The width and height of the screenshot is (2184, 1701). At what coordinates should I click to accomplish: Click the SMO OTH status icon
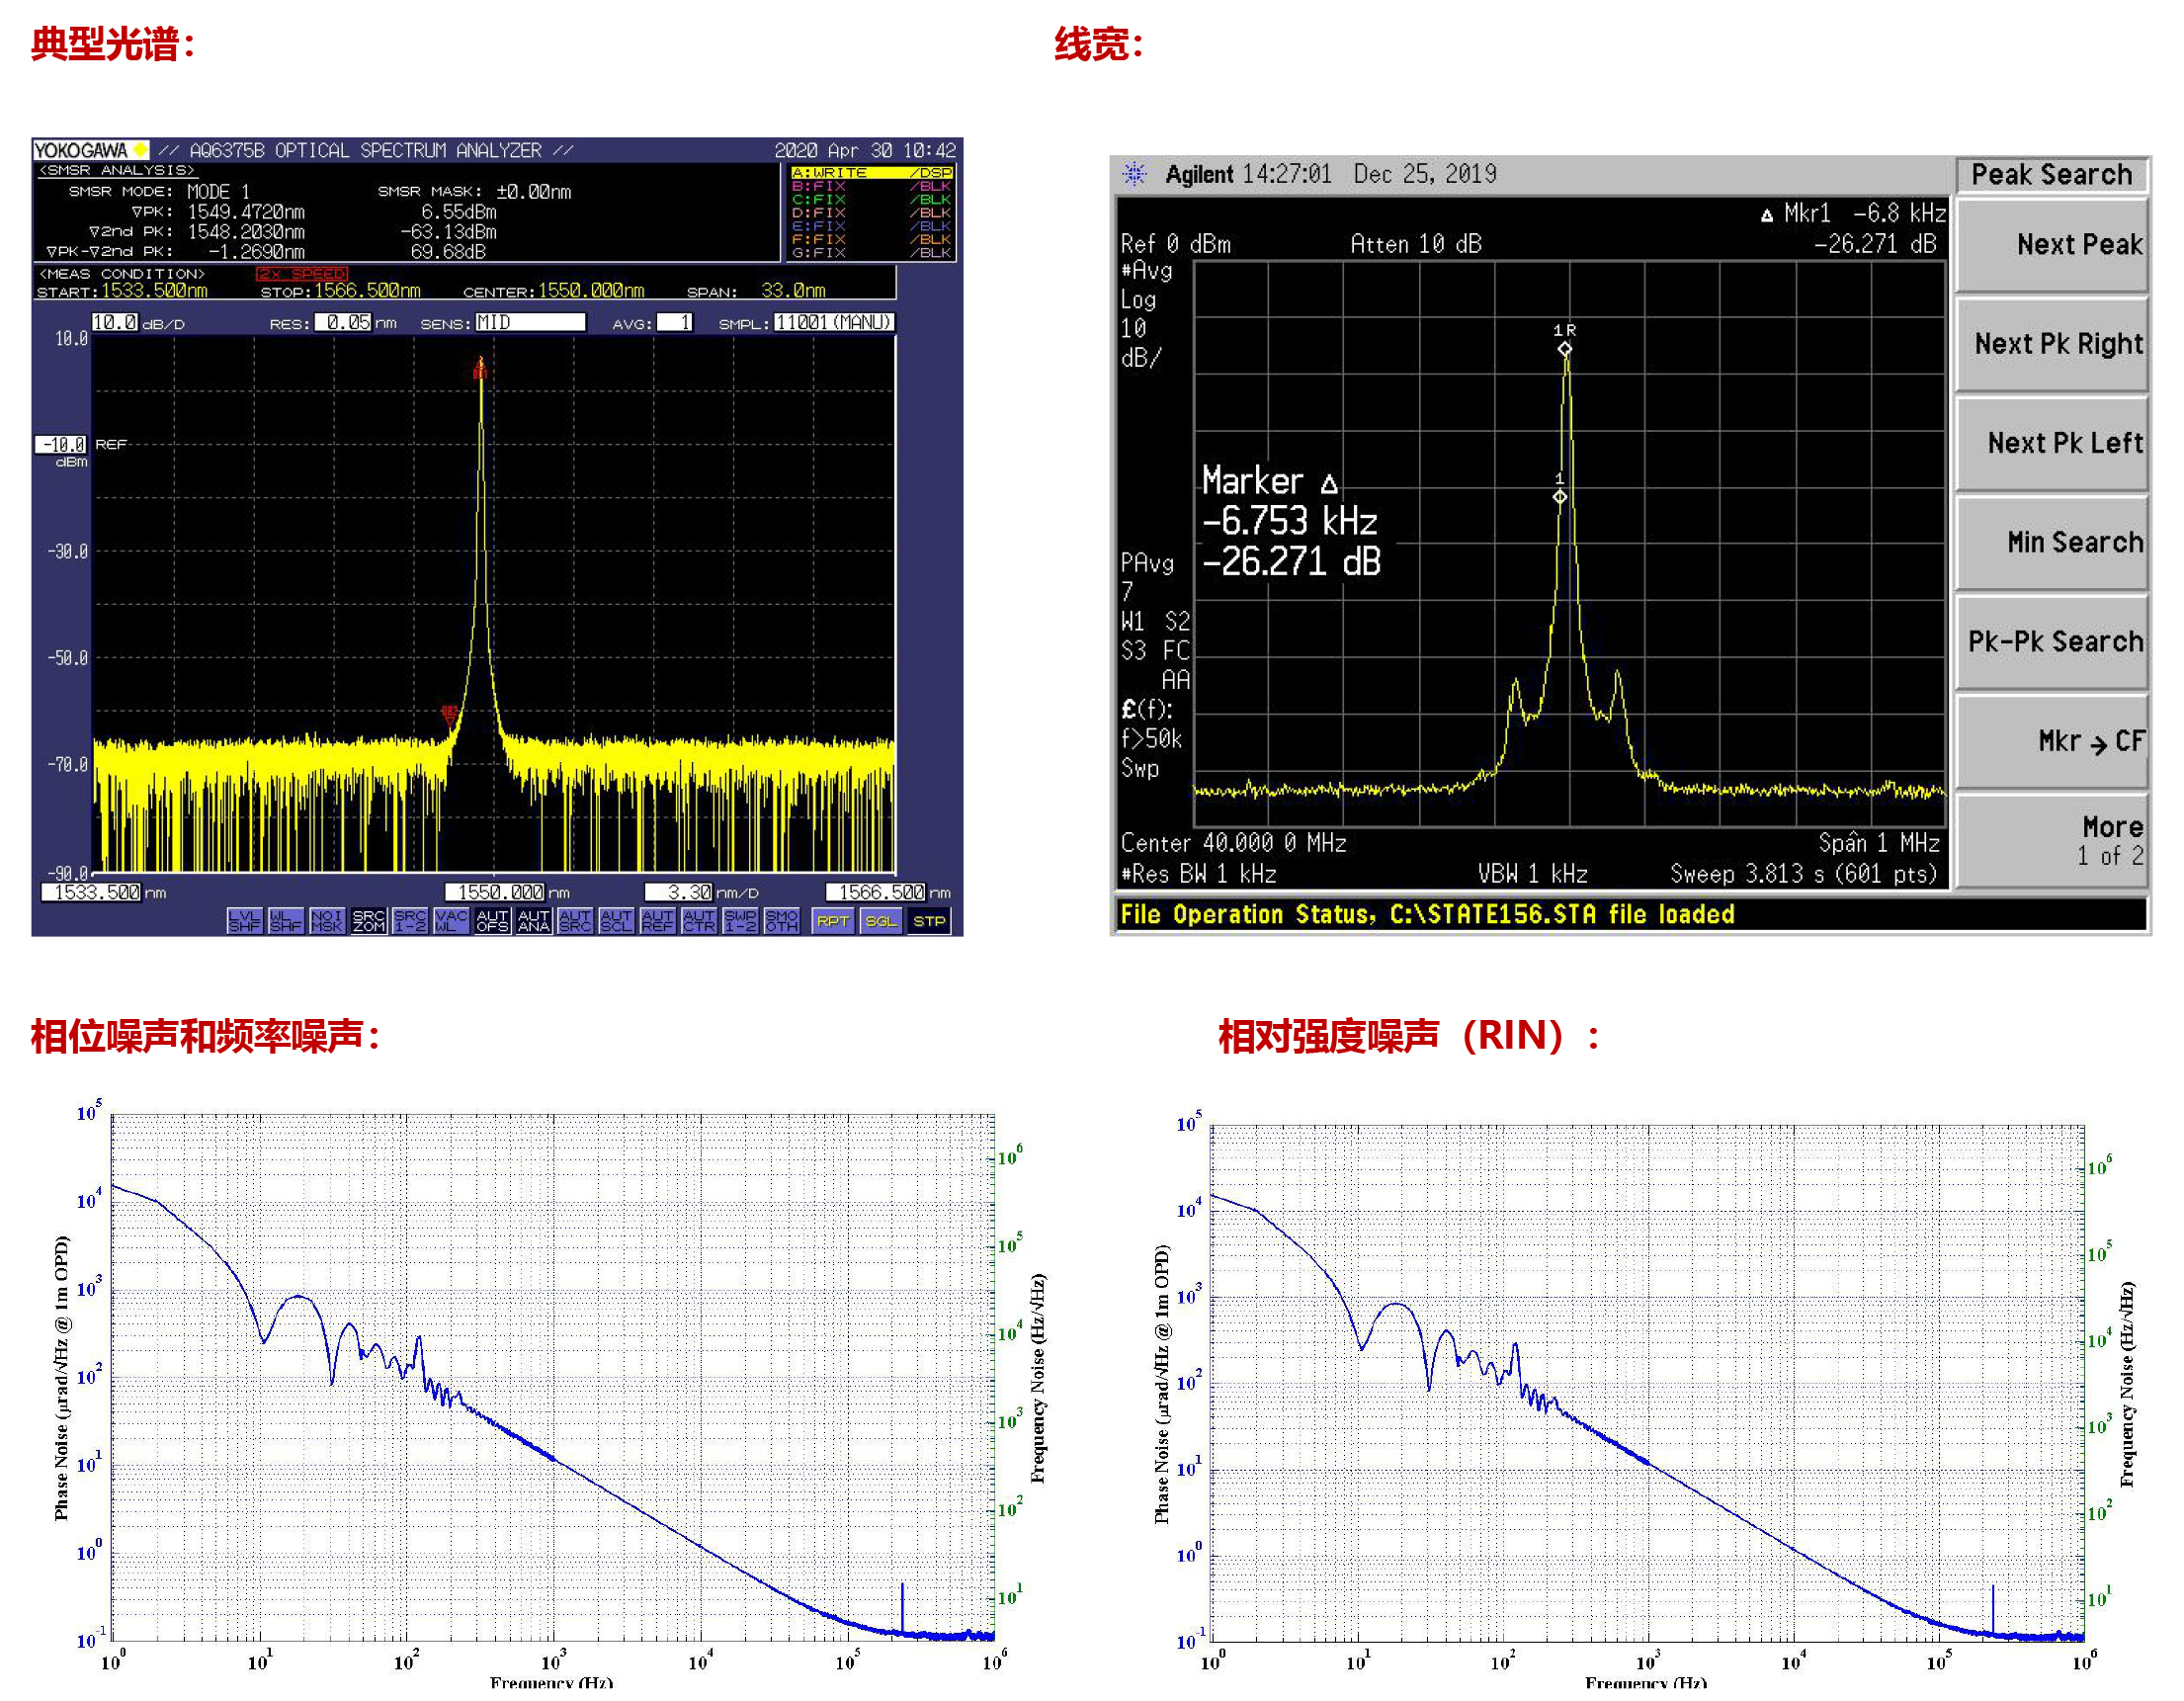[781, 921]
